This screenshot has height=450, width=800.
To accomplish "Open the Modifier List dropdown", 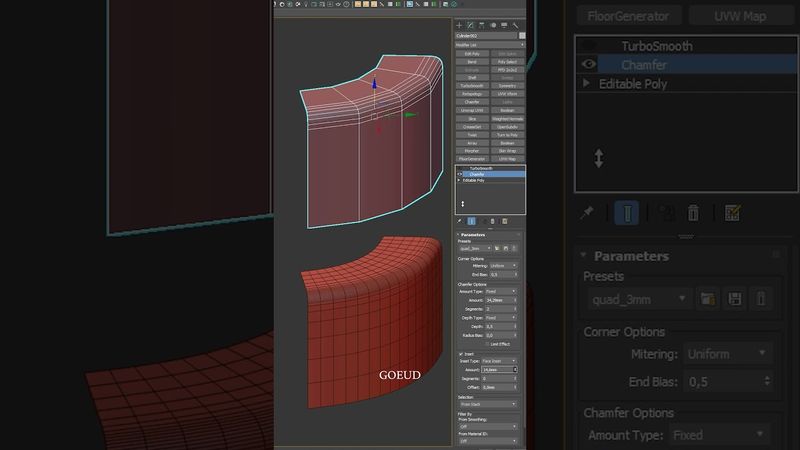I will (x=490, y=45).
